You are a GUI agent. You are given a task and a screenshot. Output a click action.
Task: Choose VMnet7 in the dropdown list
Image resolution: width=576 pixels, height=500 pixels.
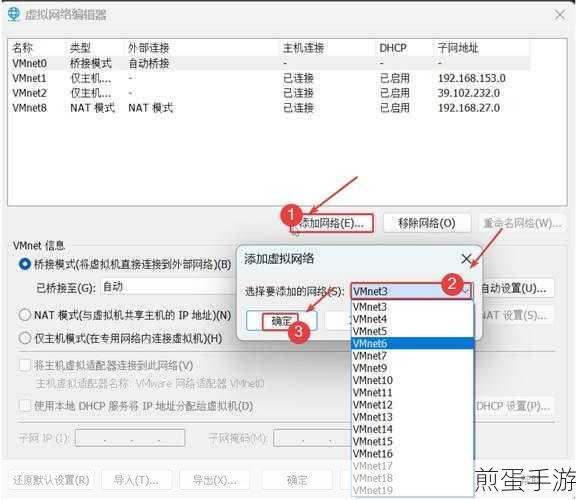412,356
